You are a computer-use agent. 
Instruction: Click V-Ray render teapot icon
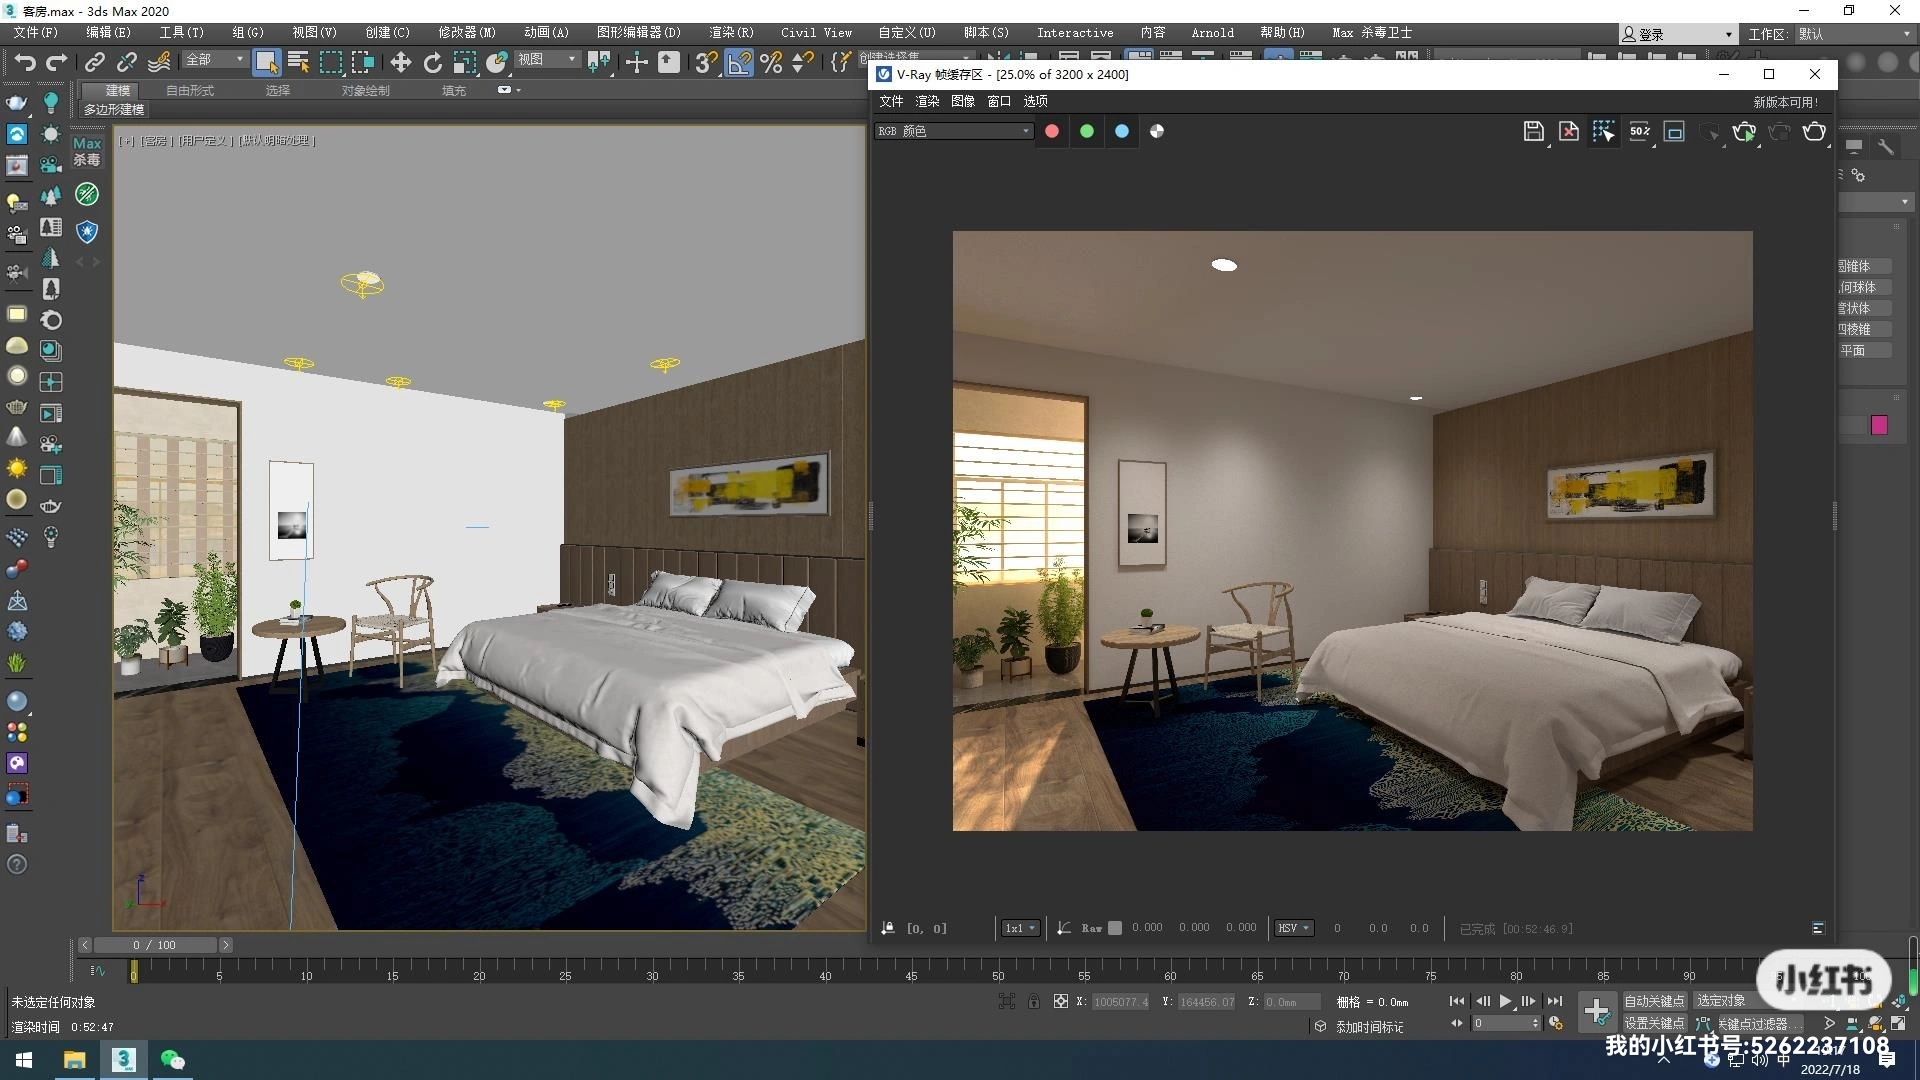1813,131
